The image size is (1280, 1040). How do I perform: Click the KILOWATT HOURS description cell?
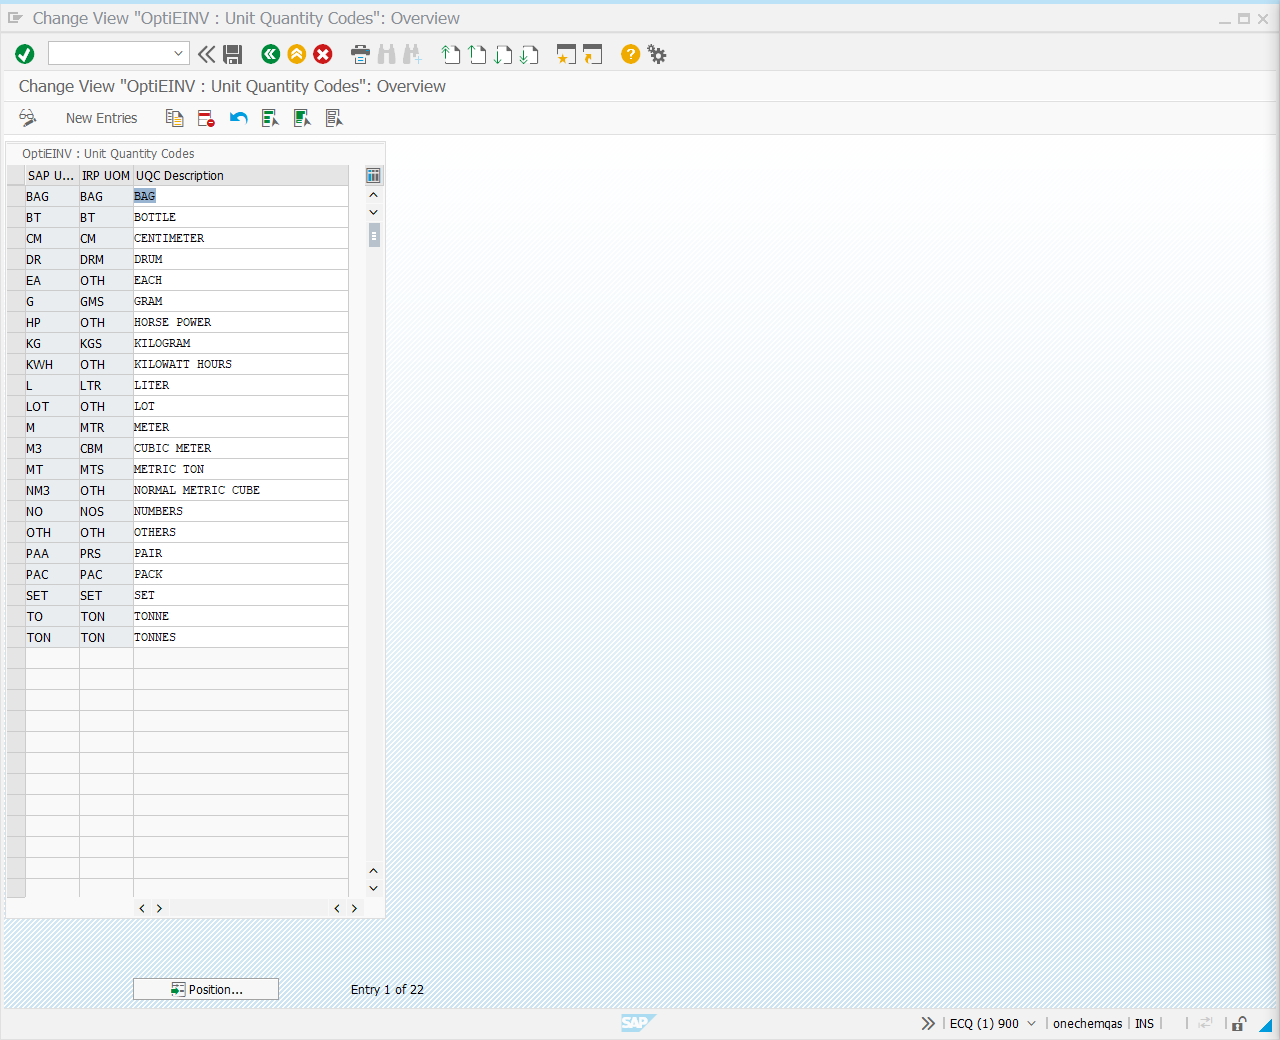pos(240,364)
